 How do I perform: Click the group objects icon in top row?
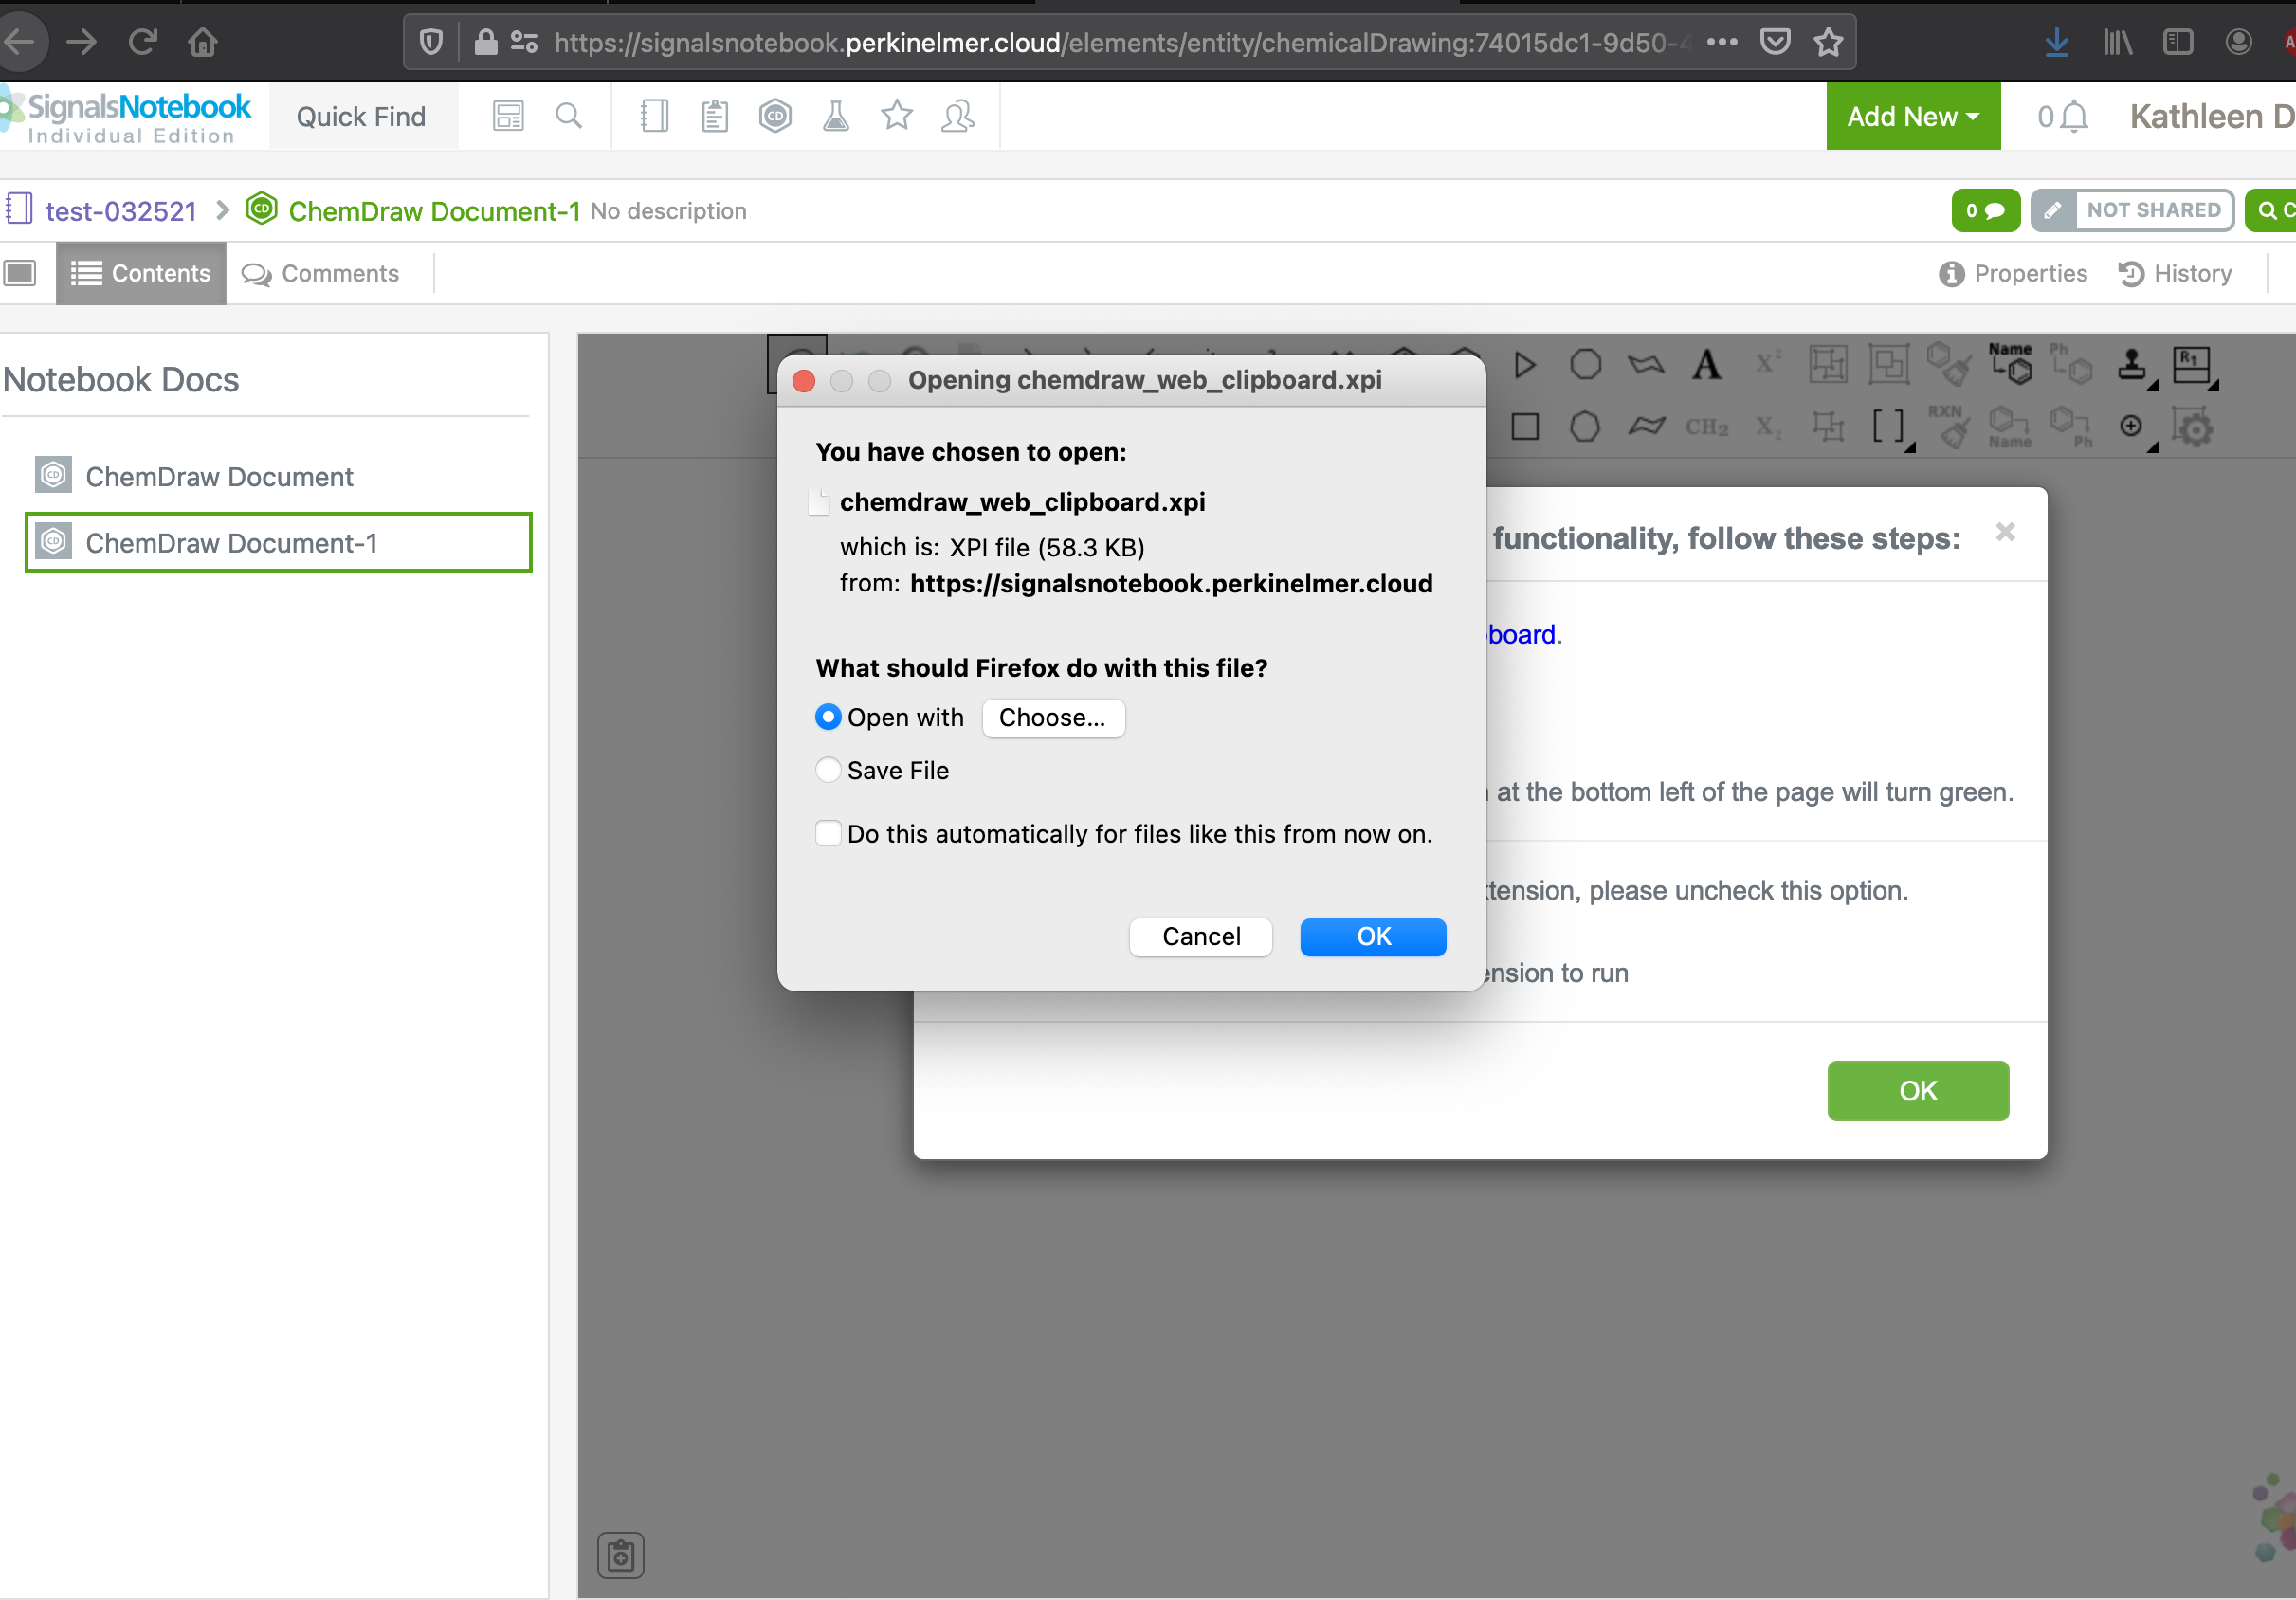pos(1828,364)
